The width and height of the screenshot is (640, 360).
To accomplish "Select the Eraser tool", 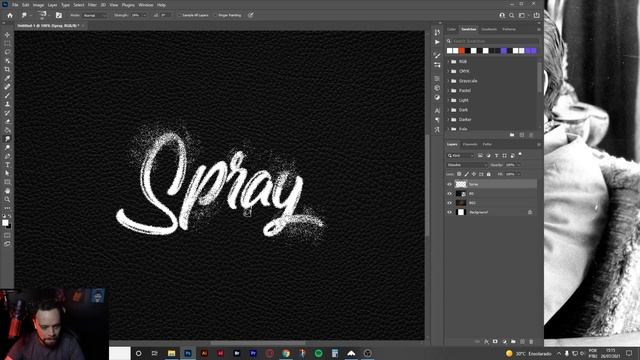I will coord(7,121).
